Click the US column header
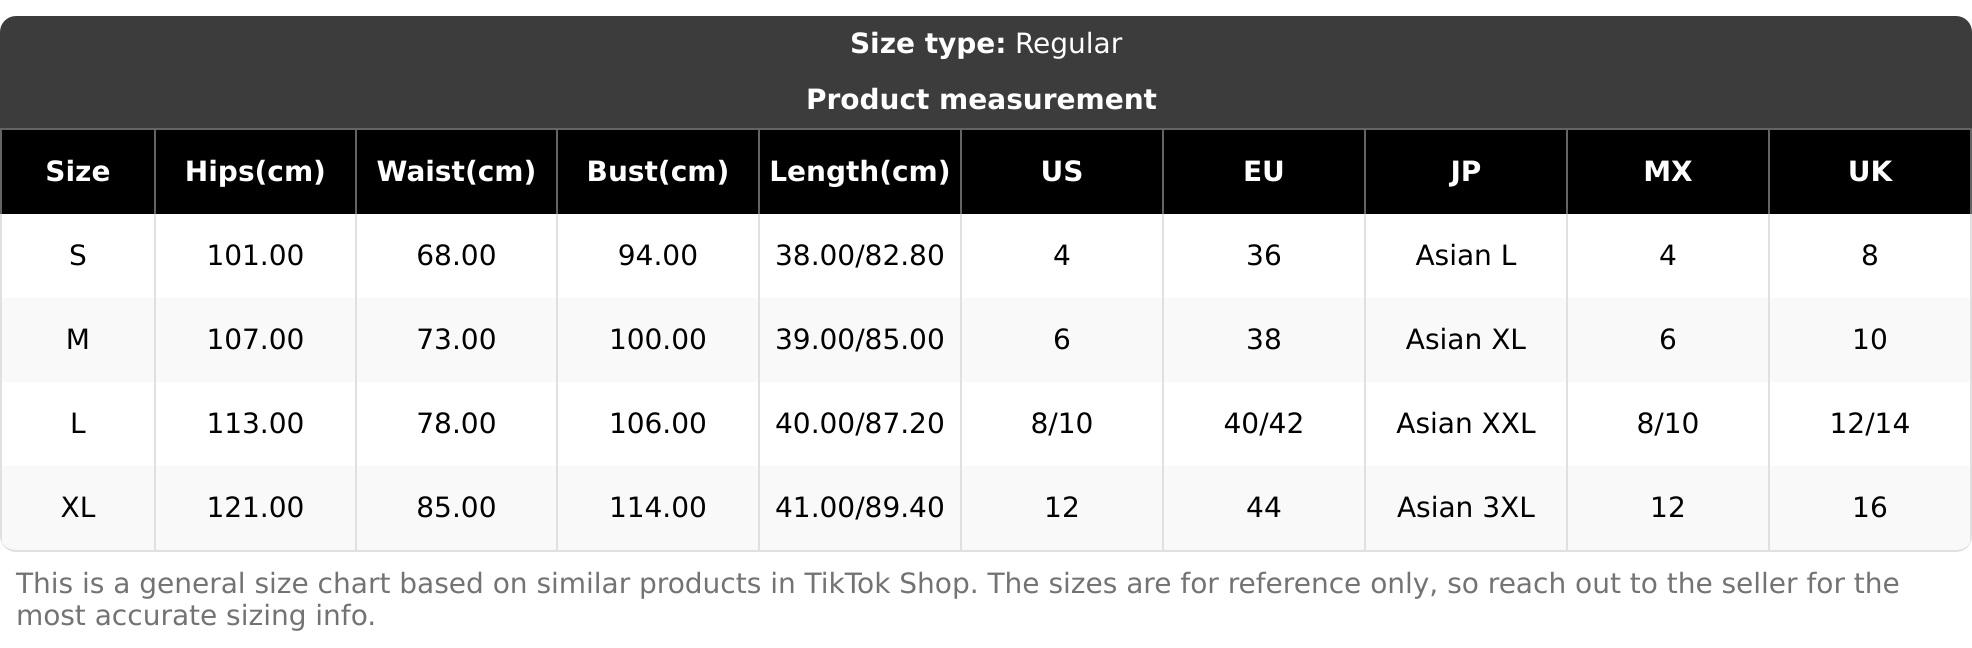 coord(1061,172)
